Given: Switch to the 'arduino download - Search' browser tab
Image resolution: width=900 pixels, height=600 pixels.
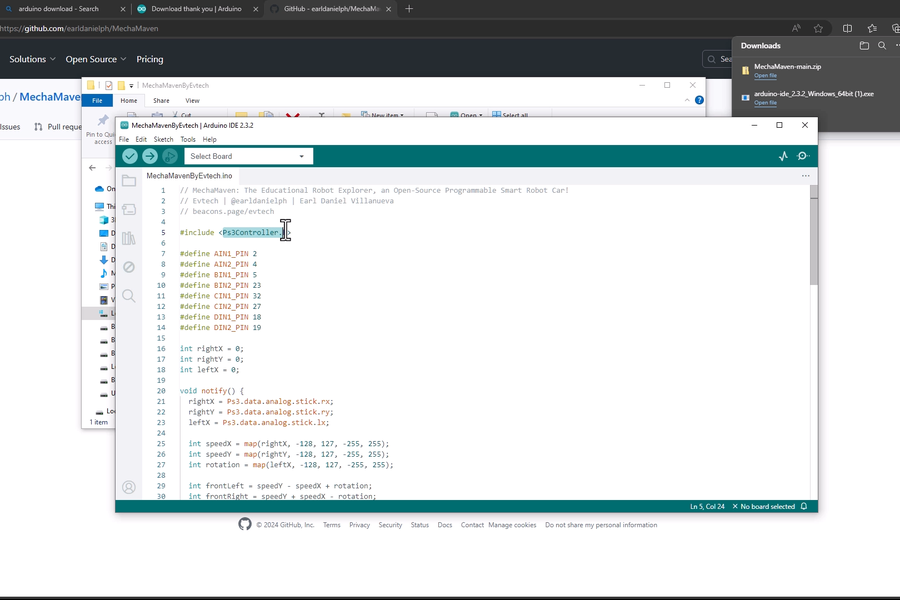Looking at the screenshot, I should click(59, 9).
